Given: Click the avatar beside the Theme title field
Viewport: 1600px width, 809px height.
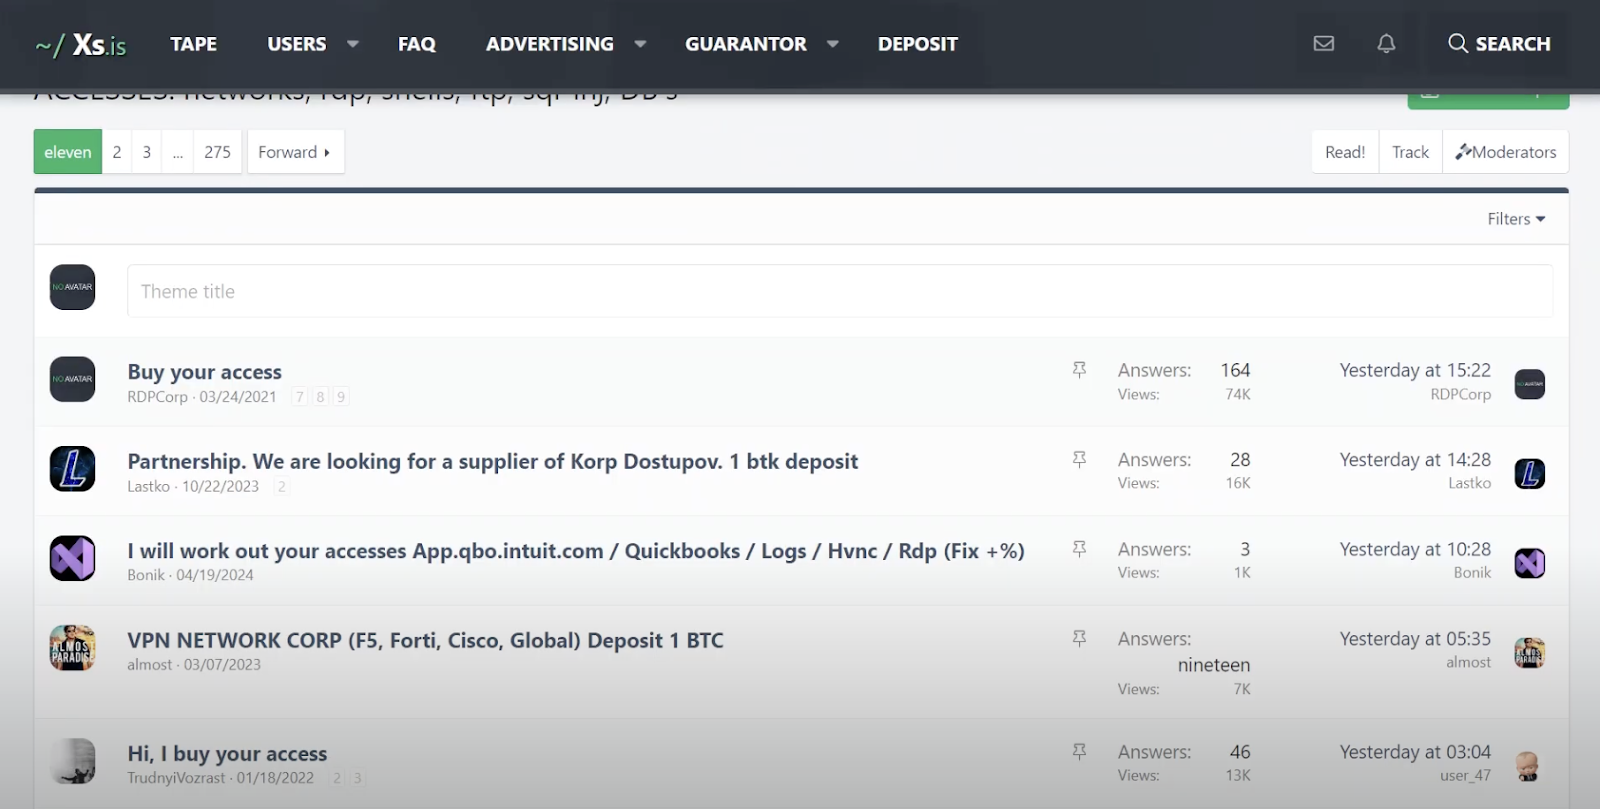Looking at the screenshot, I should 72,287.
